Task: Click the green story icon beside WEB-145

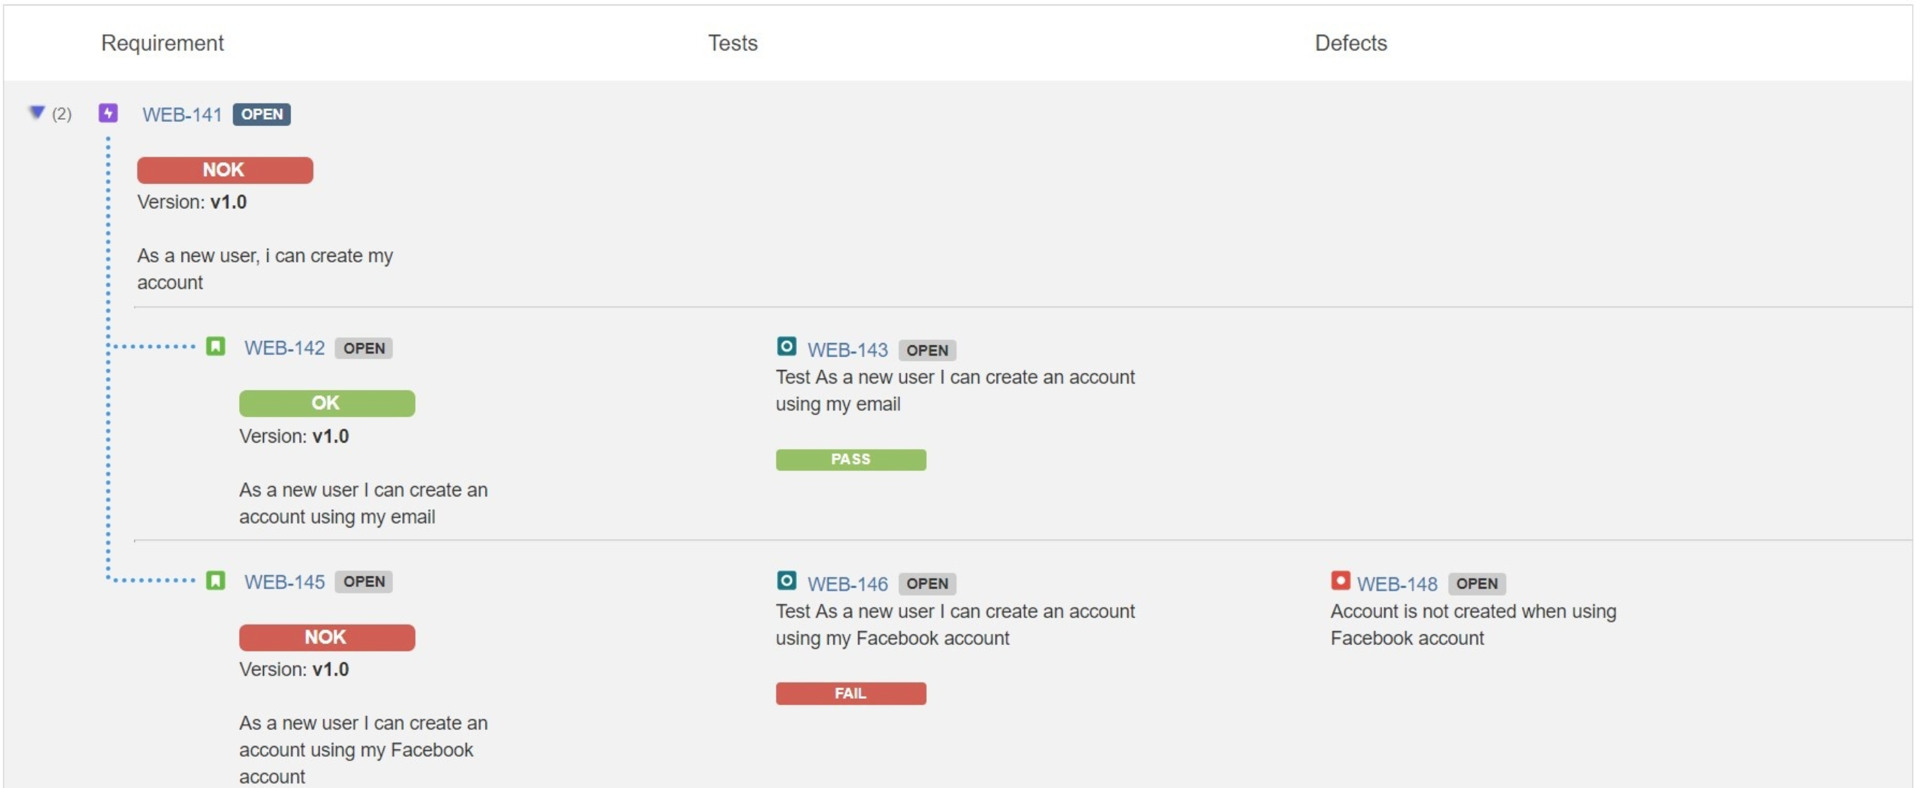Action: (215, 580)
